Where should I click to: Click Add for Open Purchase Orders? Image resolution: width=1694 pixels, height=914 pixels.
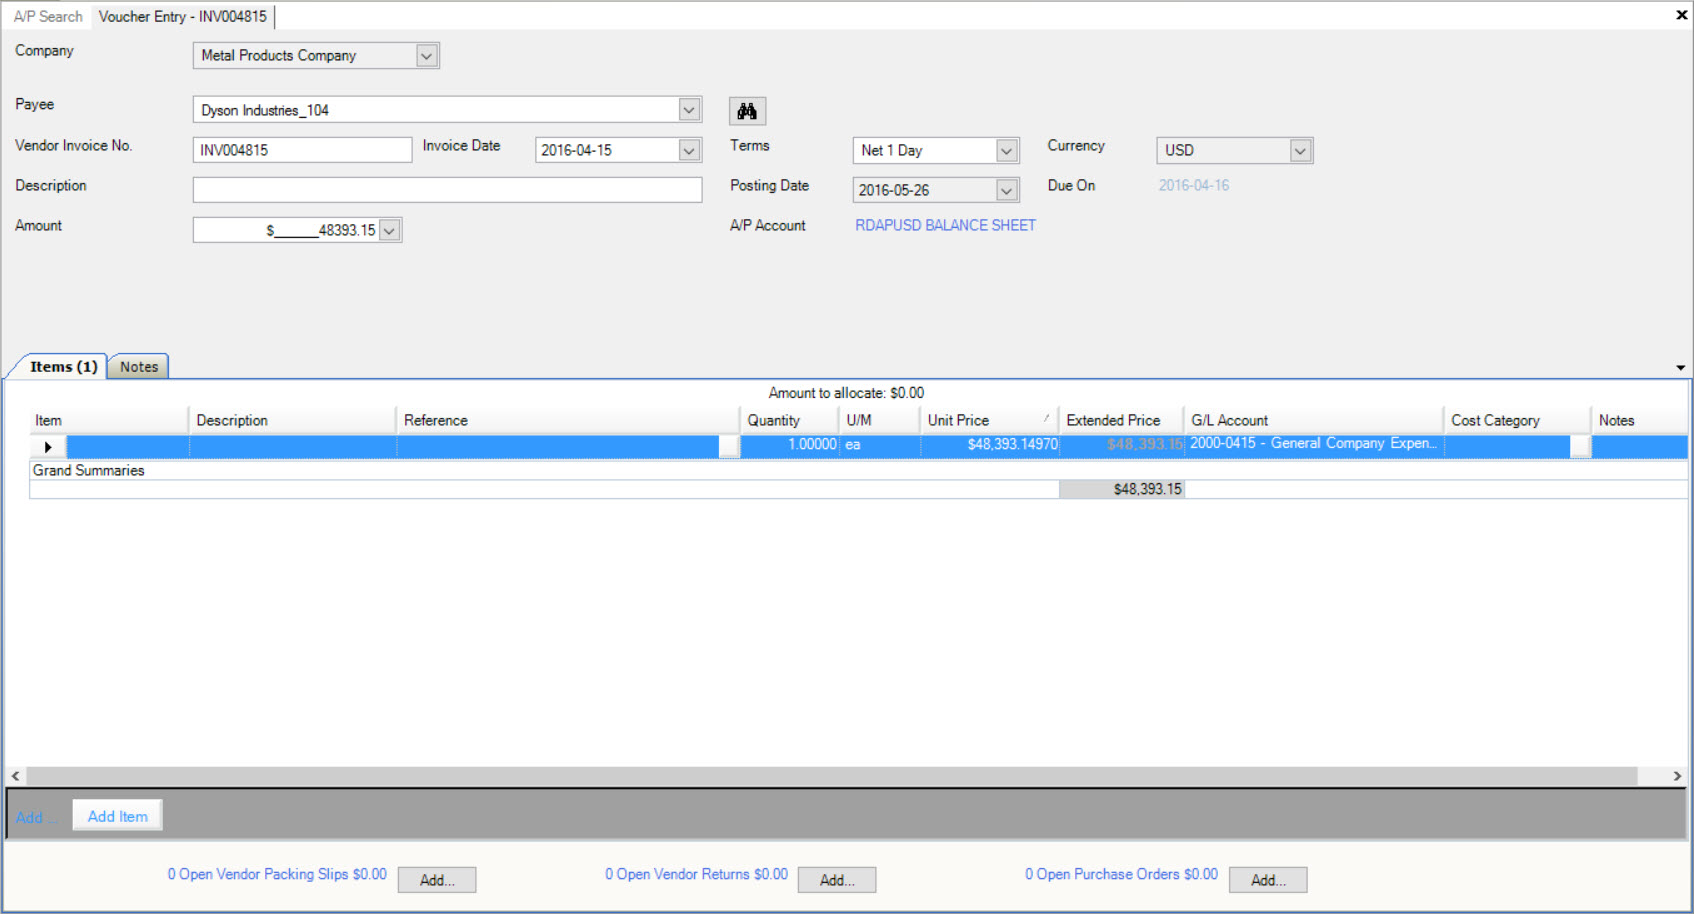(x=1268, y=880)
